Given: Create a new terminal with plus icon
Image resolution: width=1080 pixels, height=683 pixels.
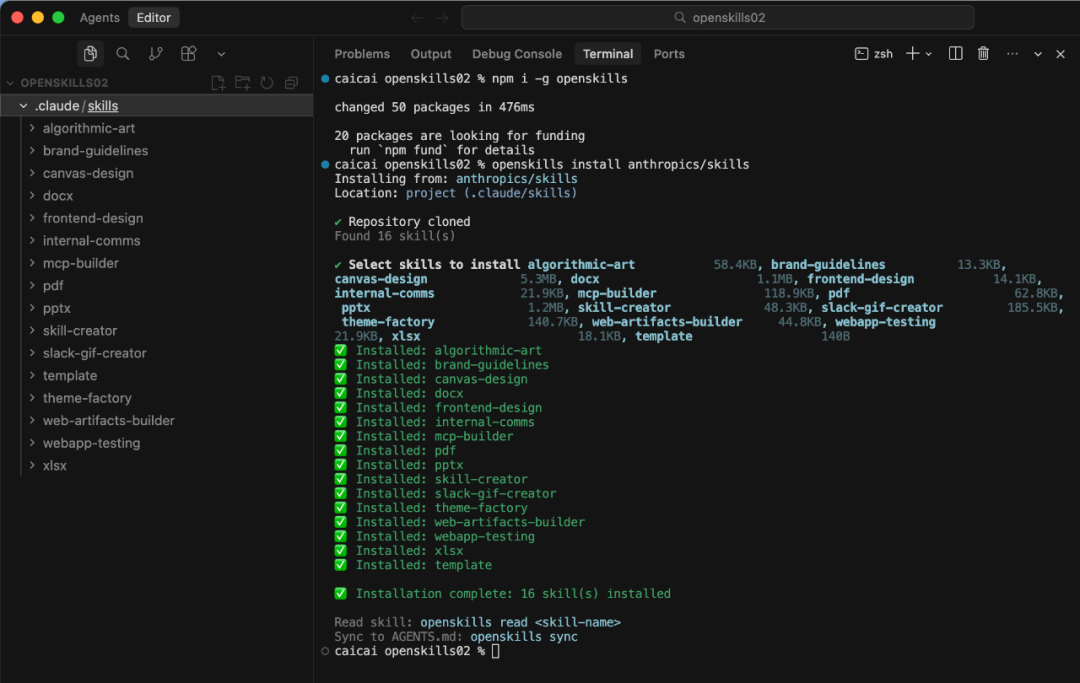Looking at the screenshot, I should tap(912, 54).
